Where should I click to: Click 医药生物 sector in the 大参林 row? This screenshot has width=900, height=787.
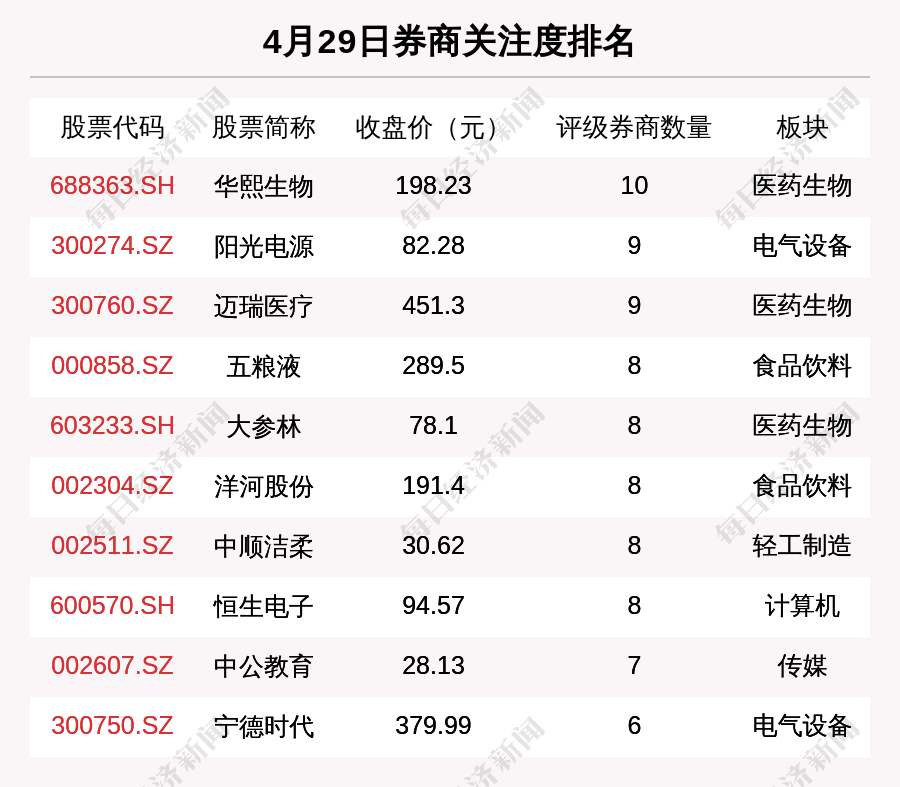(802, 427)
